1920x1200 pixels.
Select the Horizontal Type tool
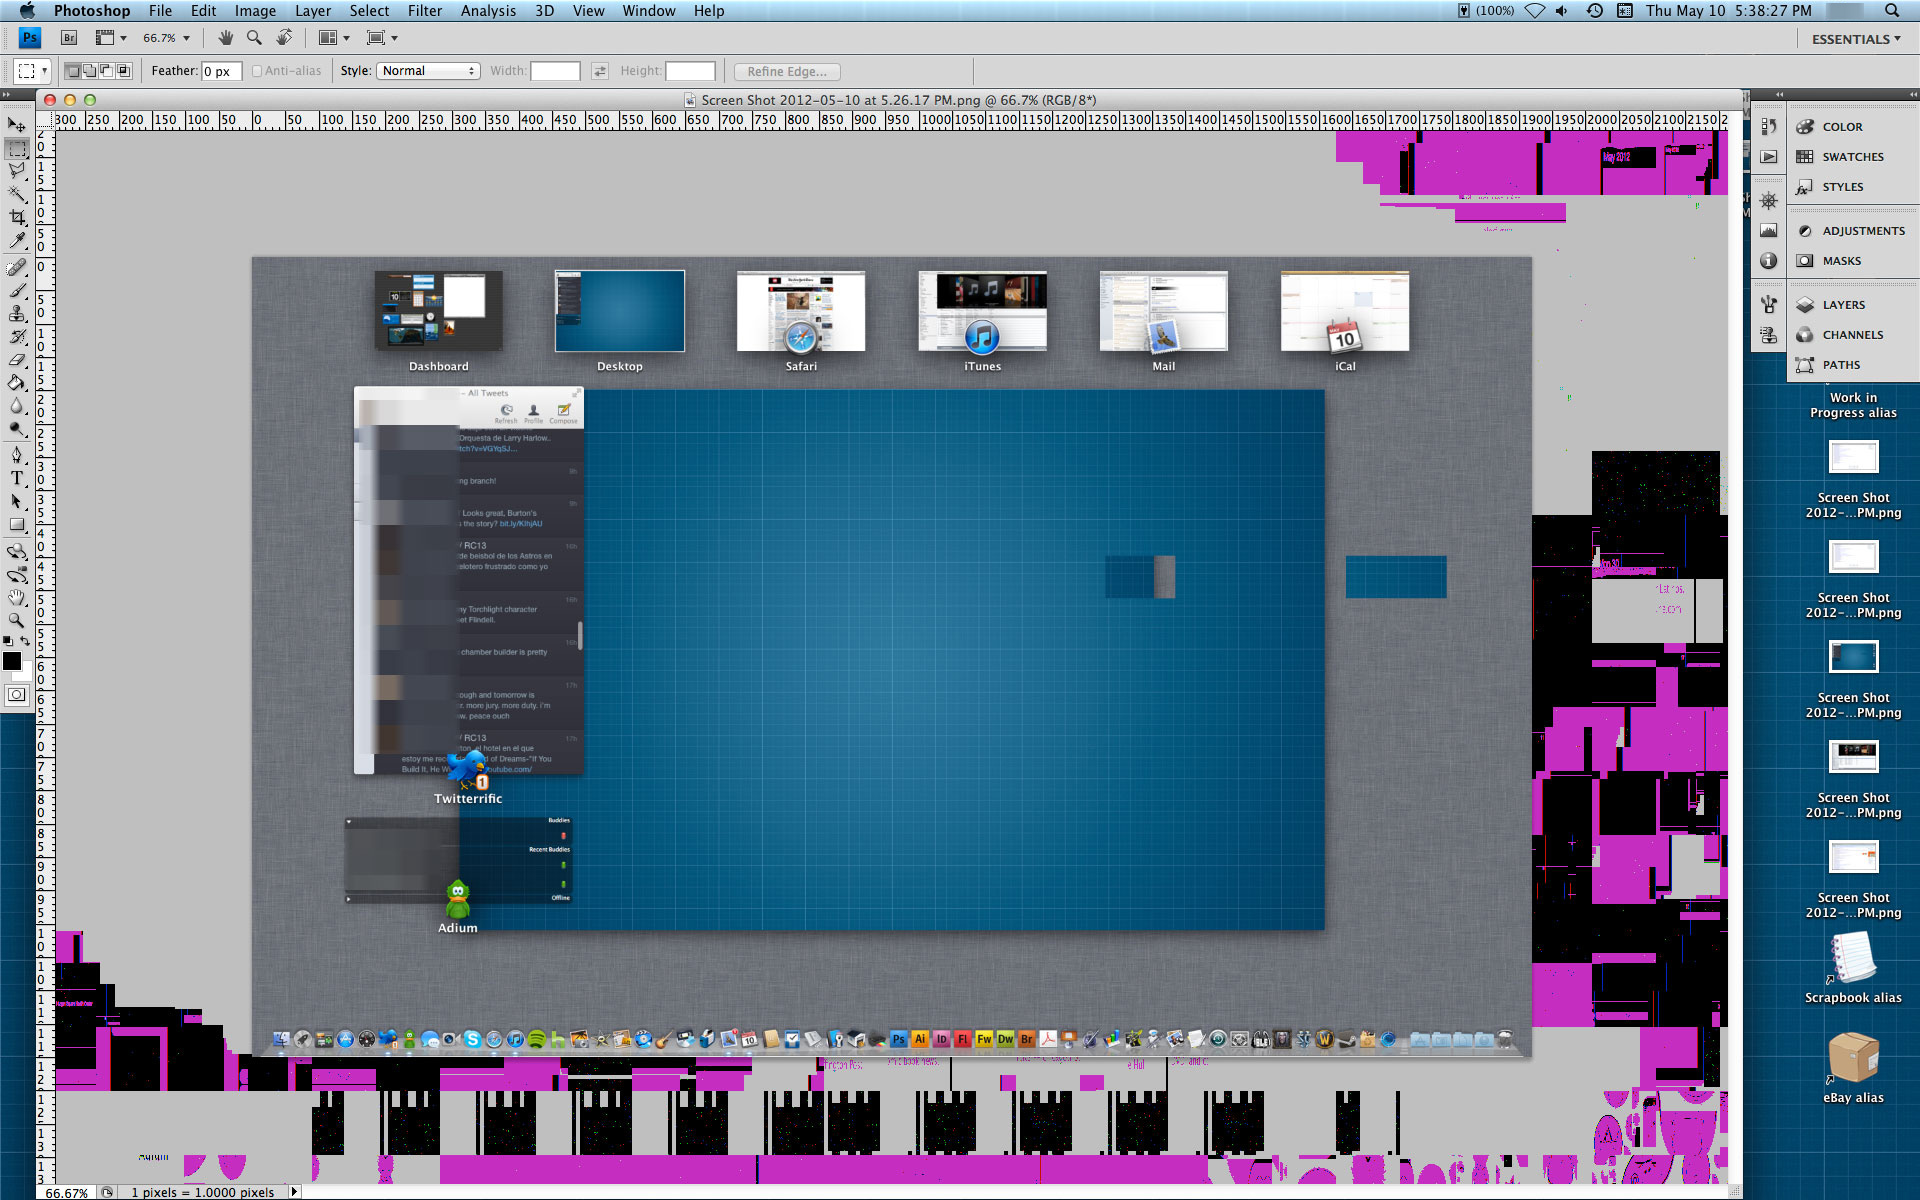[17, 478]
